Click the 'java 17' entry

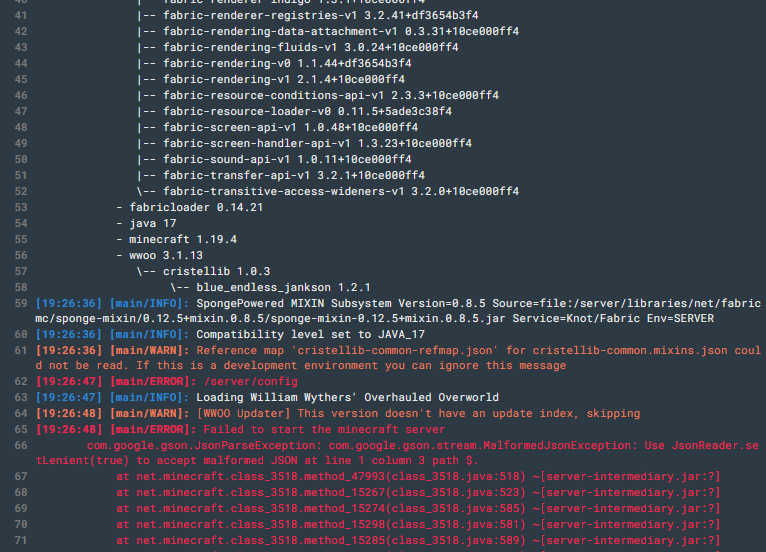(x=152, y=223)
